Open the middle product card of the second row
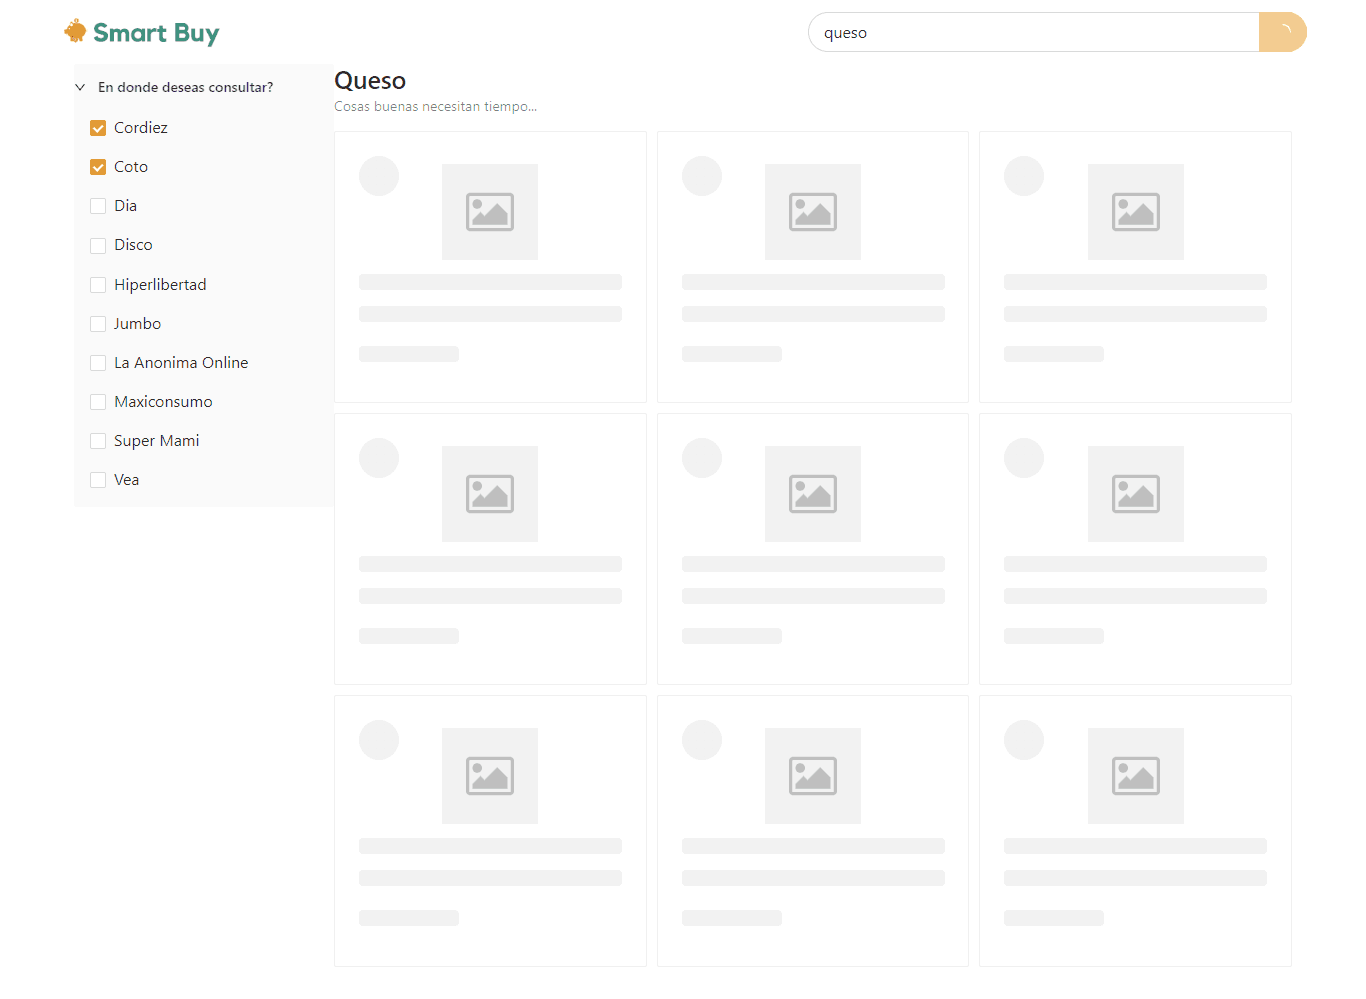 [812, 548]
